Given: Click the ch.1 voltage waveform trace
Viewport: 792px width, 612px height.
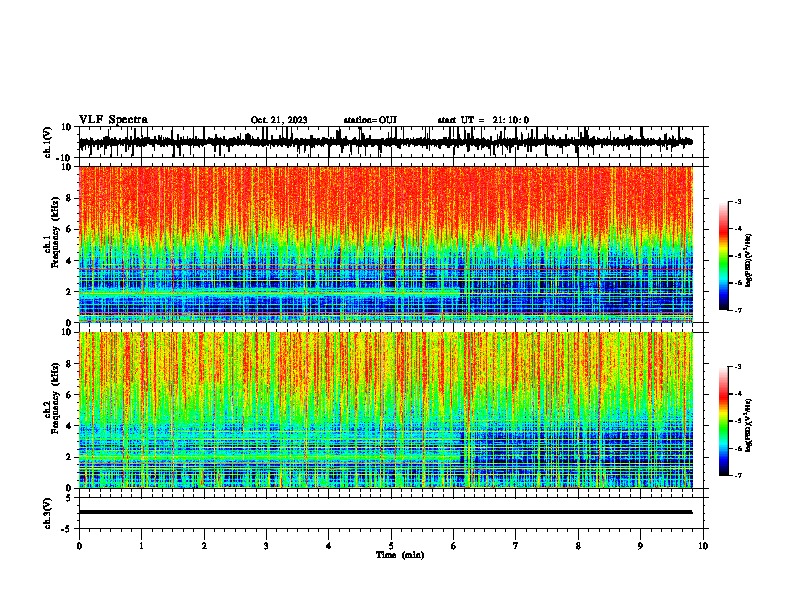Looking at the screenshot, I should 385,142.
